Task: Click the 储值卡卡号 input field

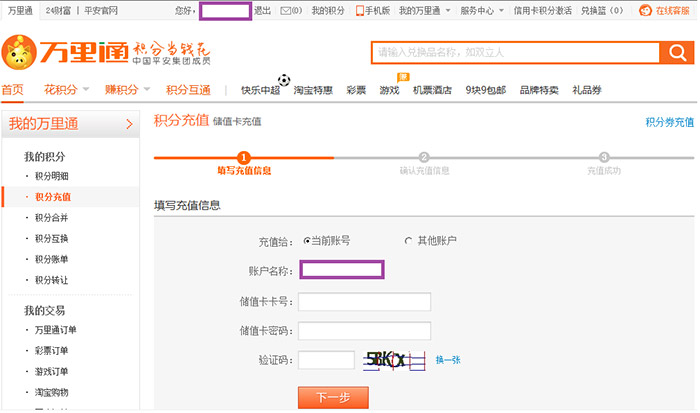Action: pyautogui.click(x=364, y=301)
